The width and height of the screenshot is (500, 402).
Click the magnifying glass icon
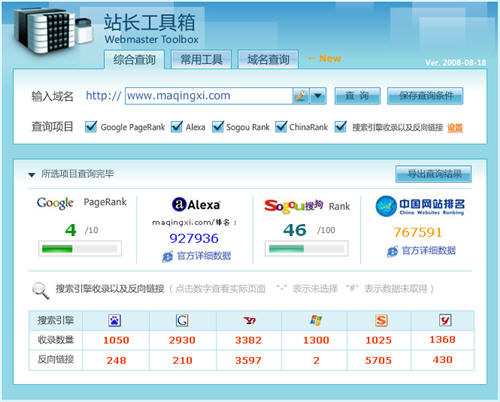pyautogui.click(x=40, y=290)
